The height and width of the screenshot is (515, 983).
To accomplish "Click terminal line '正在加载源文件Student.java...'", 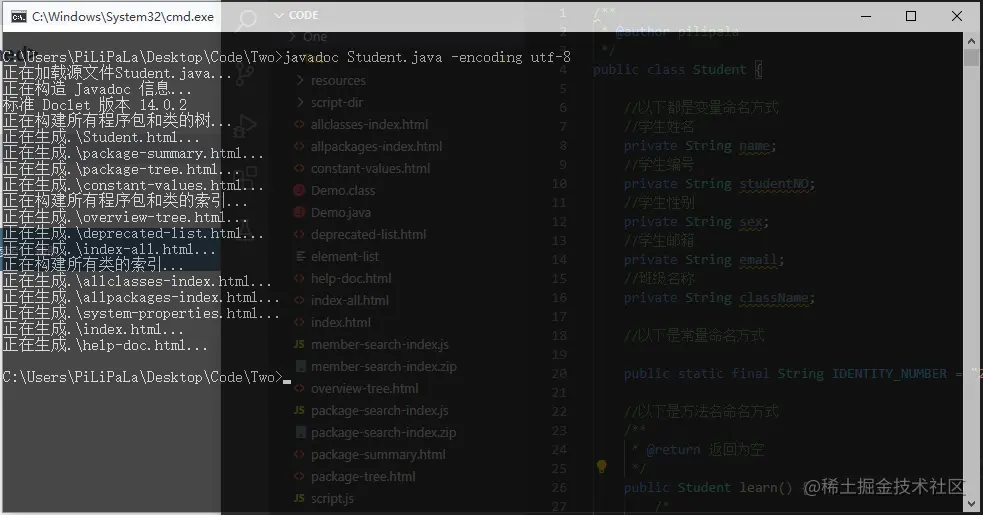I will [x=117, y=73].
